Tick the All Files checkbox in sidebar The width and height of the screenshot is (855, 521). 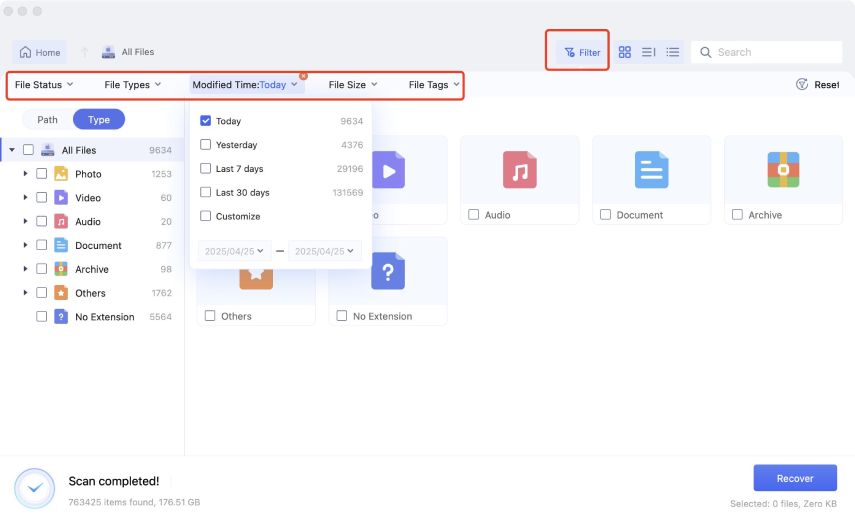pos(28,149)
